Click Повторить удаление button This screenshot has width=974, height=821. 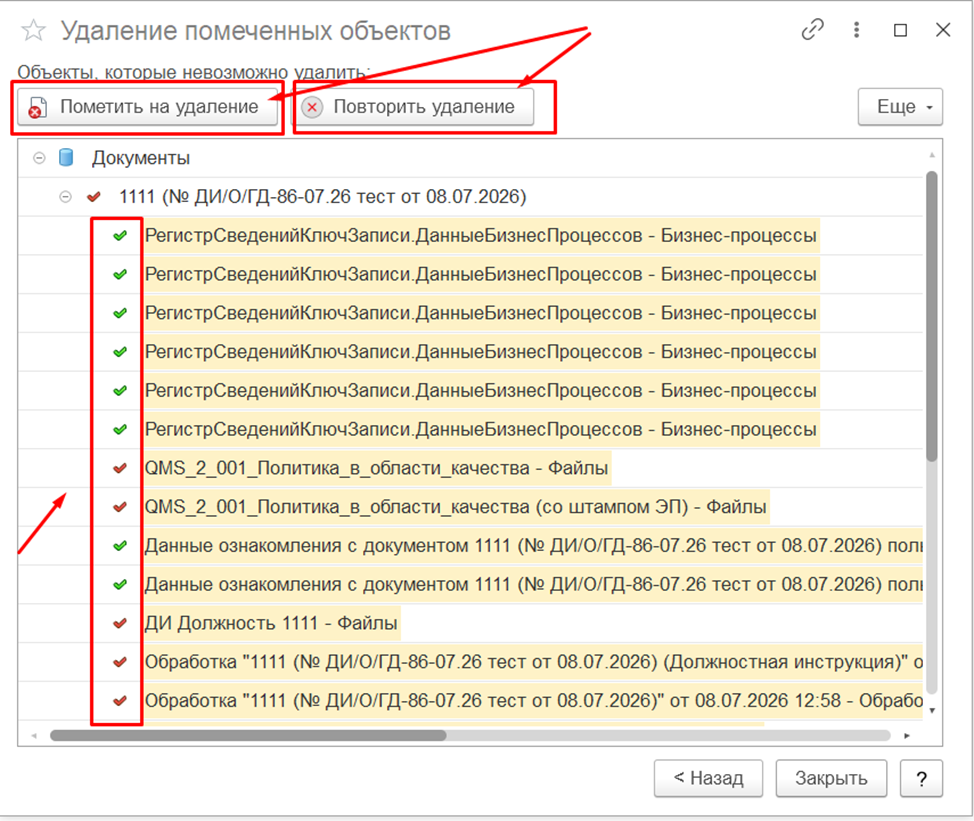(x=413, y=107)
